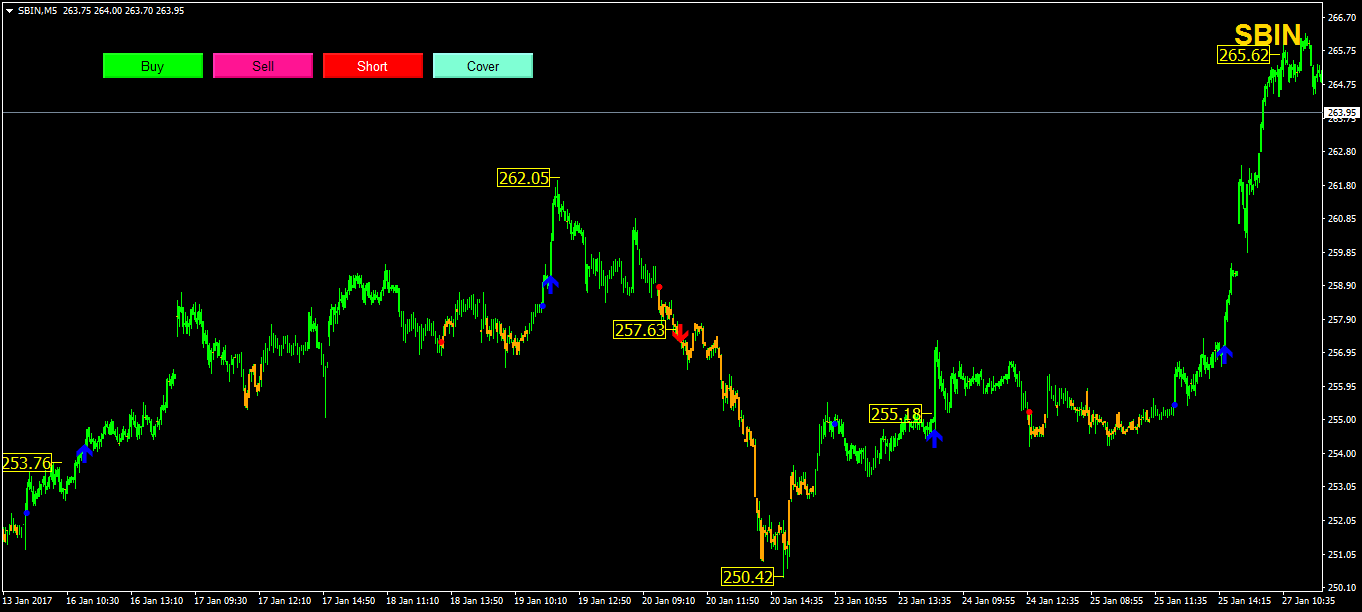Click the 18 Jan 13:50 time label
Viewport: 1362px width, 612px height.
point(477,601)
